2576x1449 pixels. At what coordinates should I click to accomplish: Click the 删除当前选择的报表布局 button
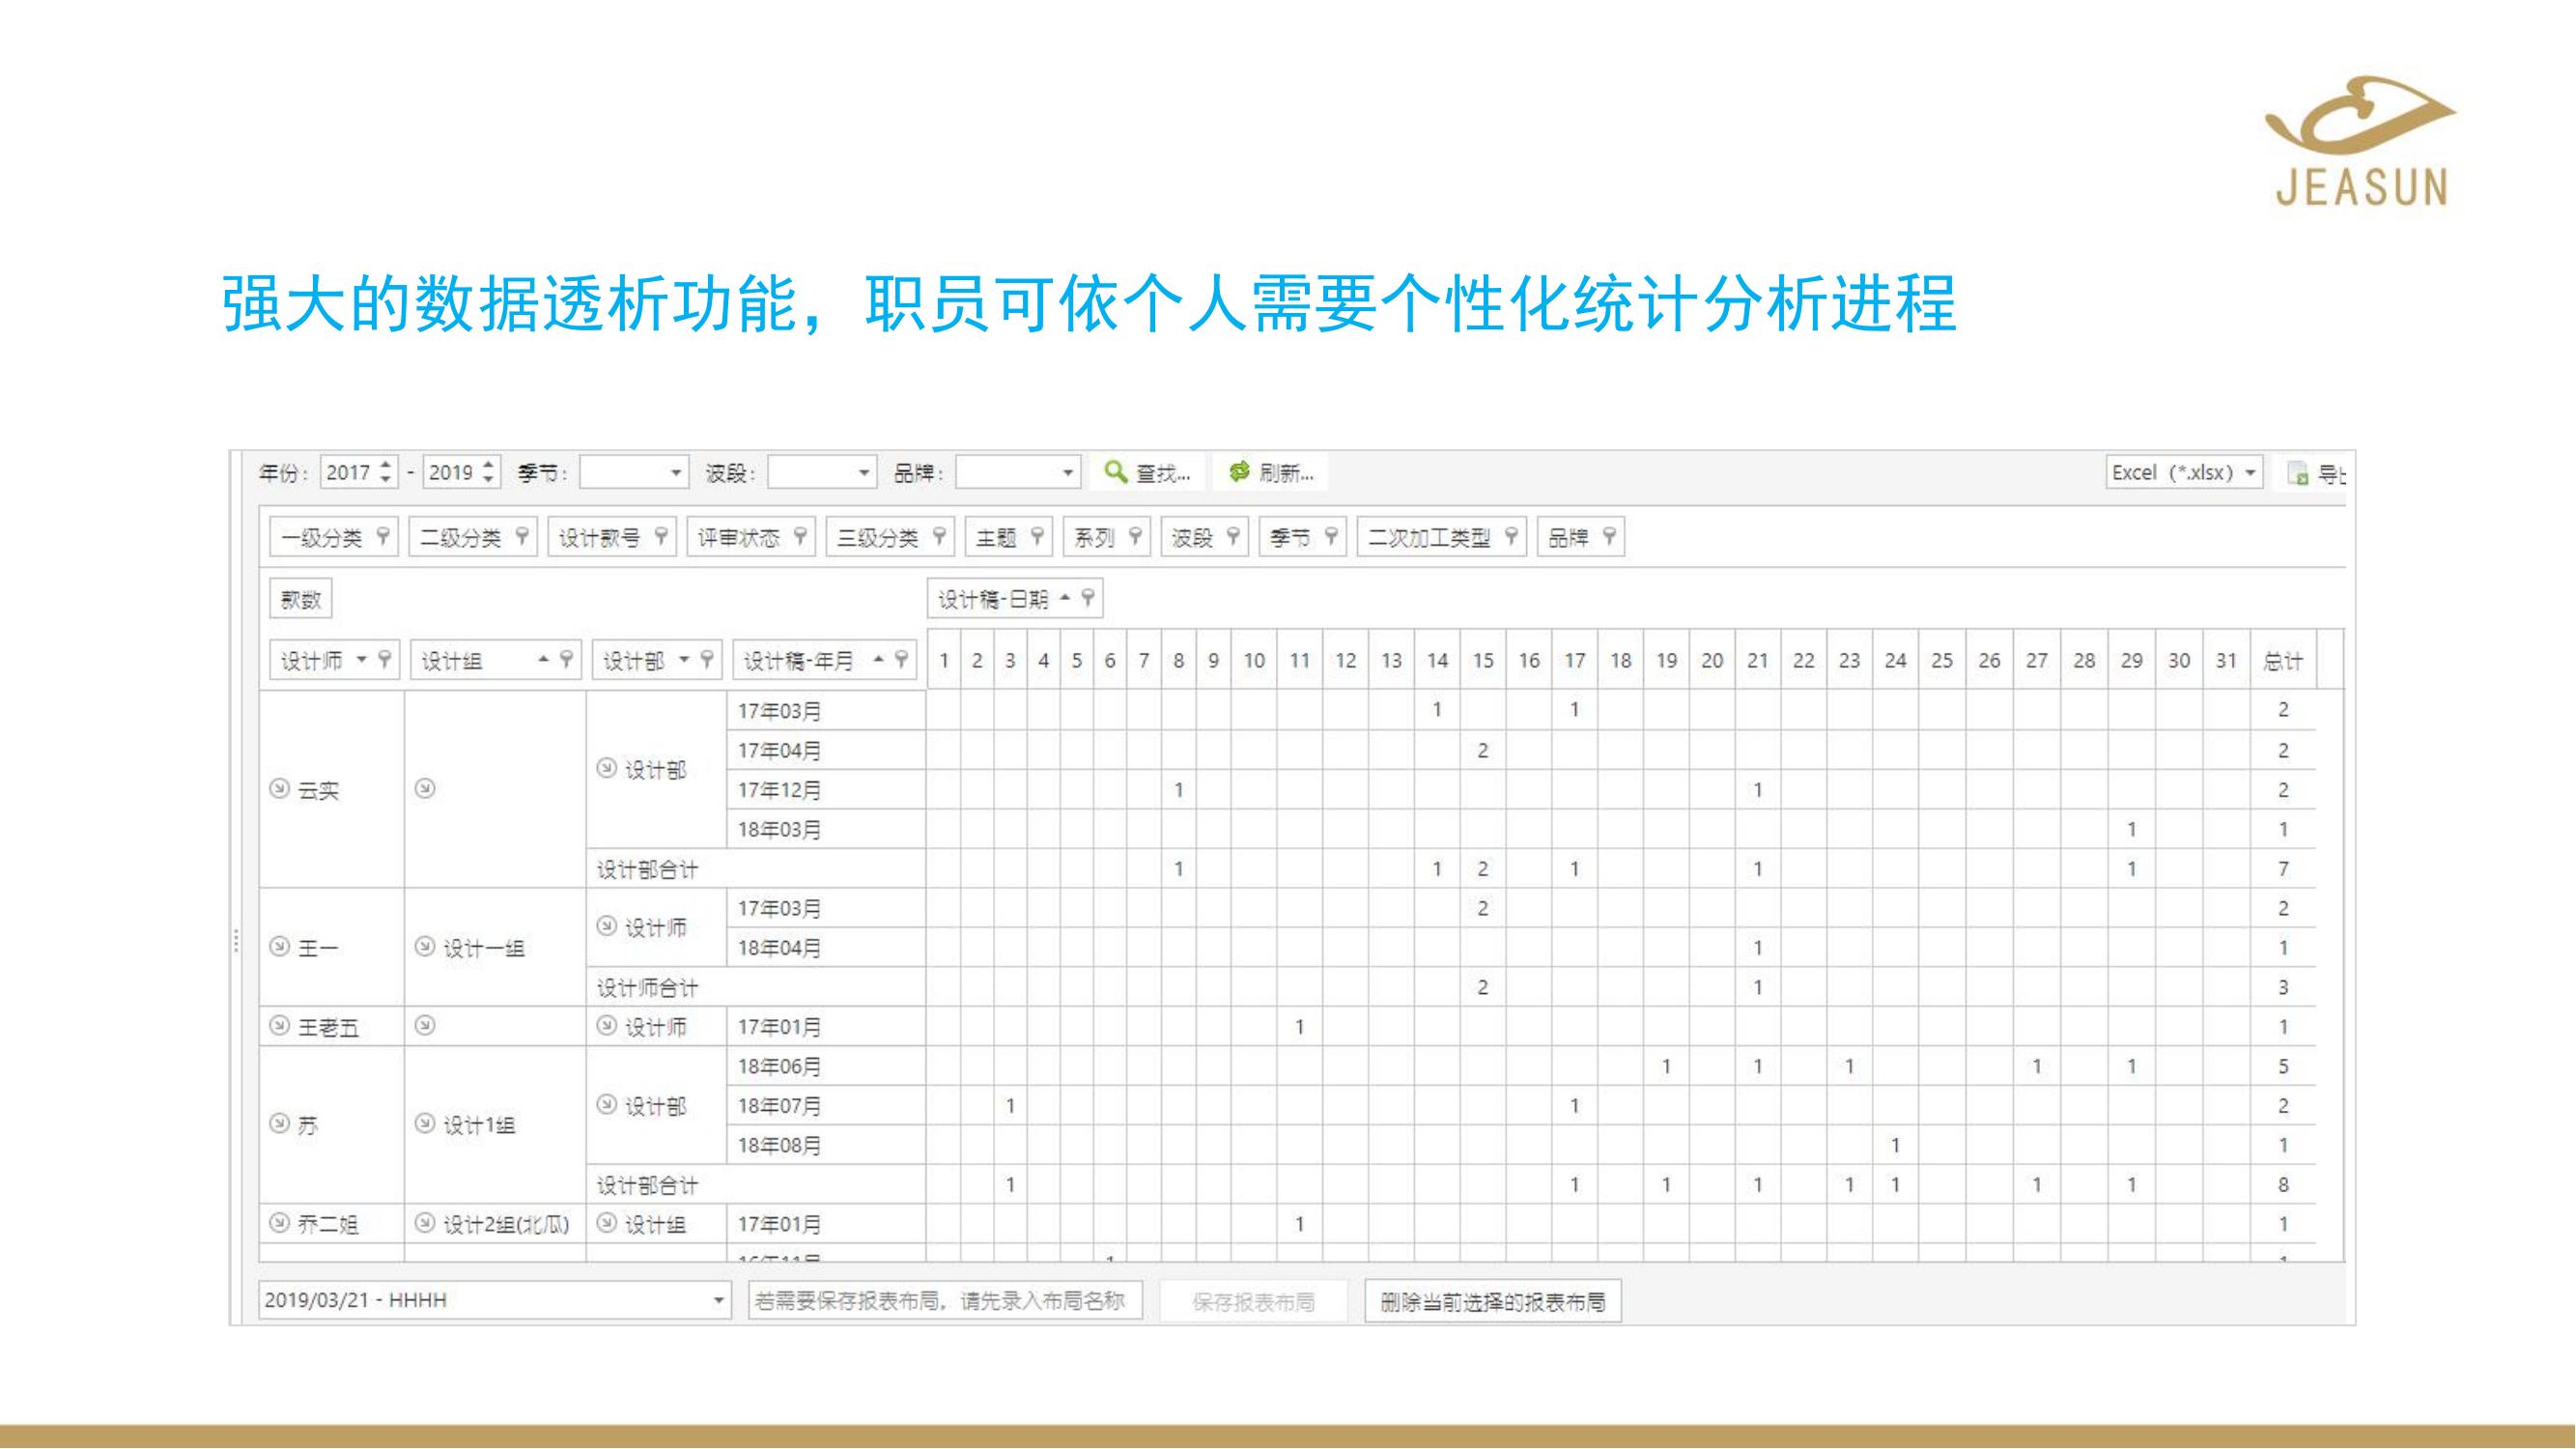click(1492, 1301)
